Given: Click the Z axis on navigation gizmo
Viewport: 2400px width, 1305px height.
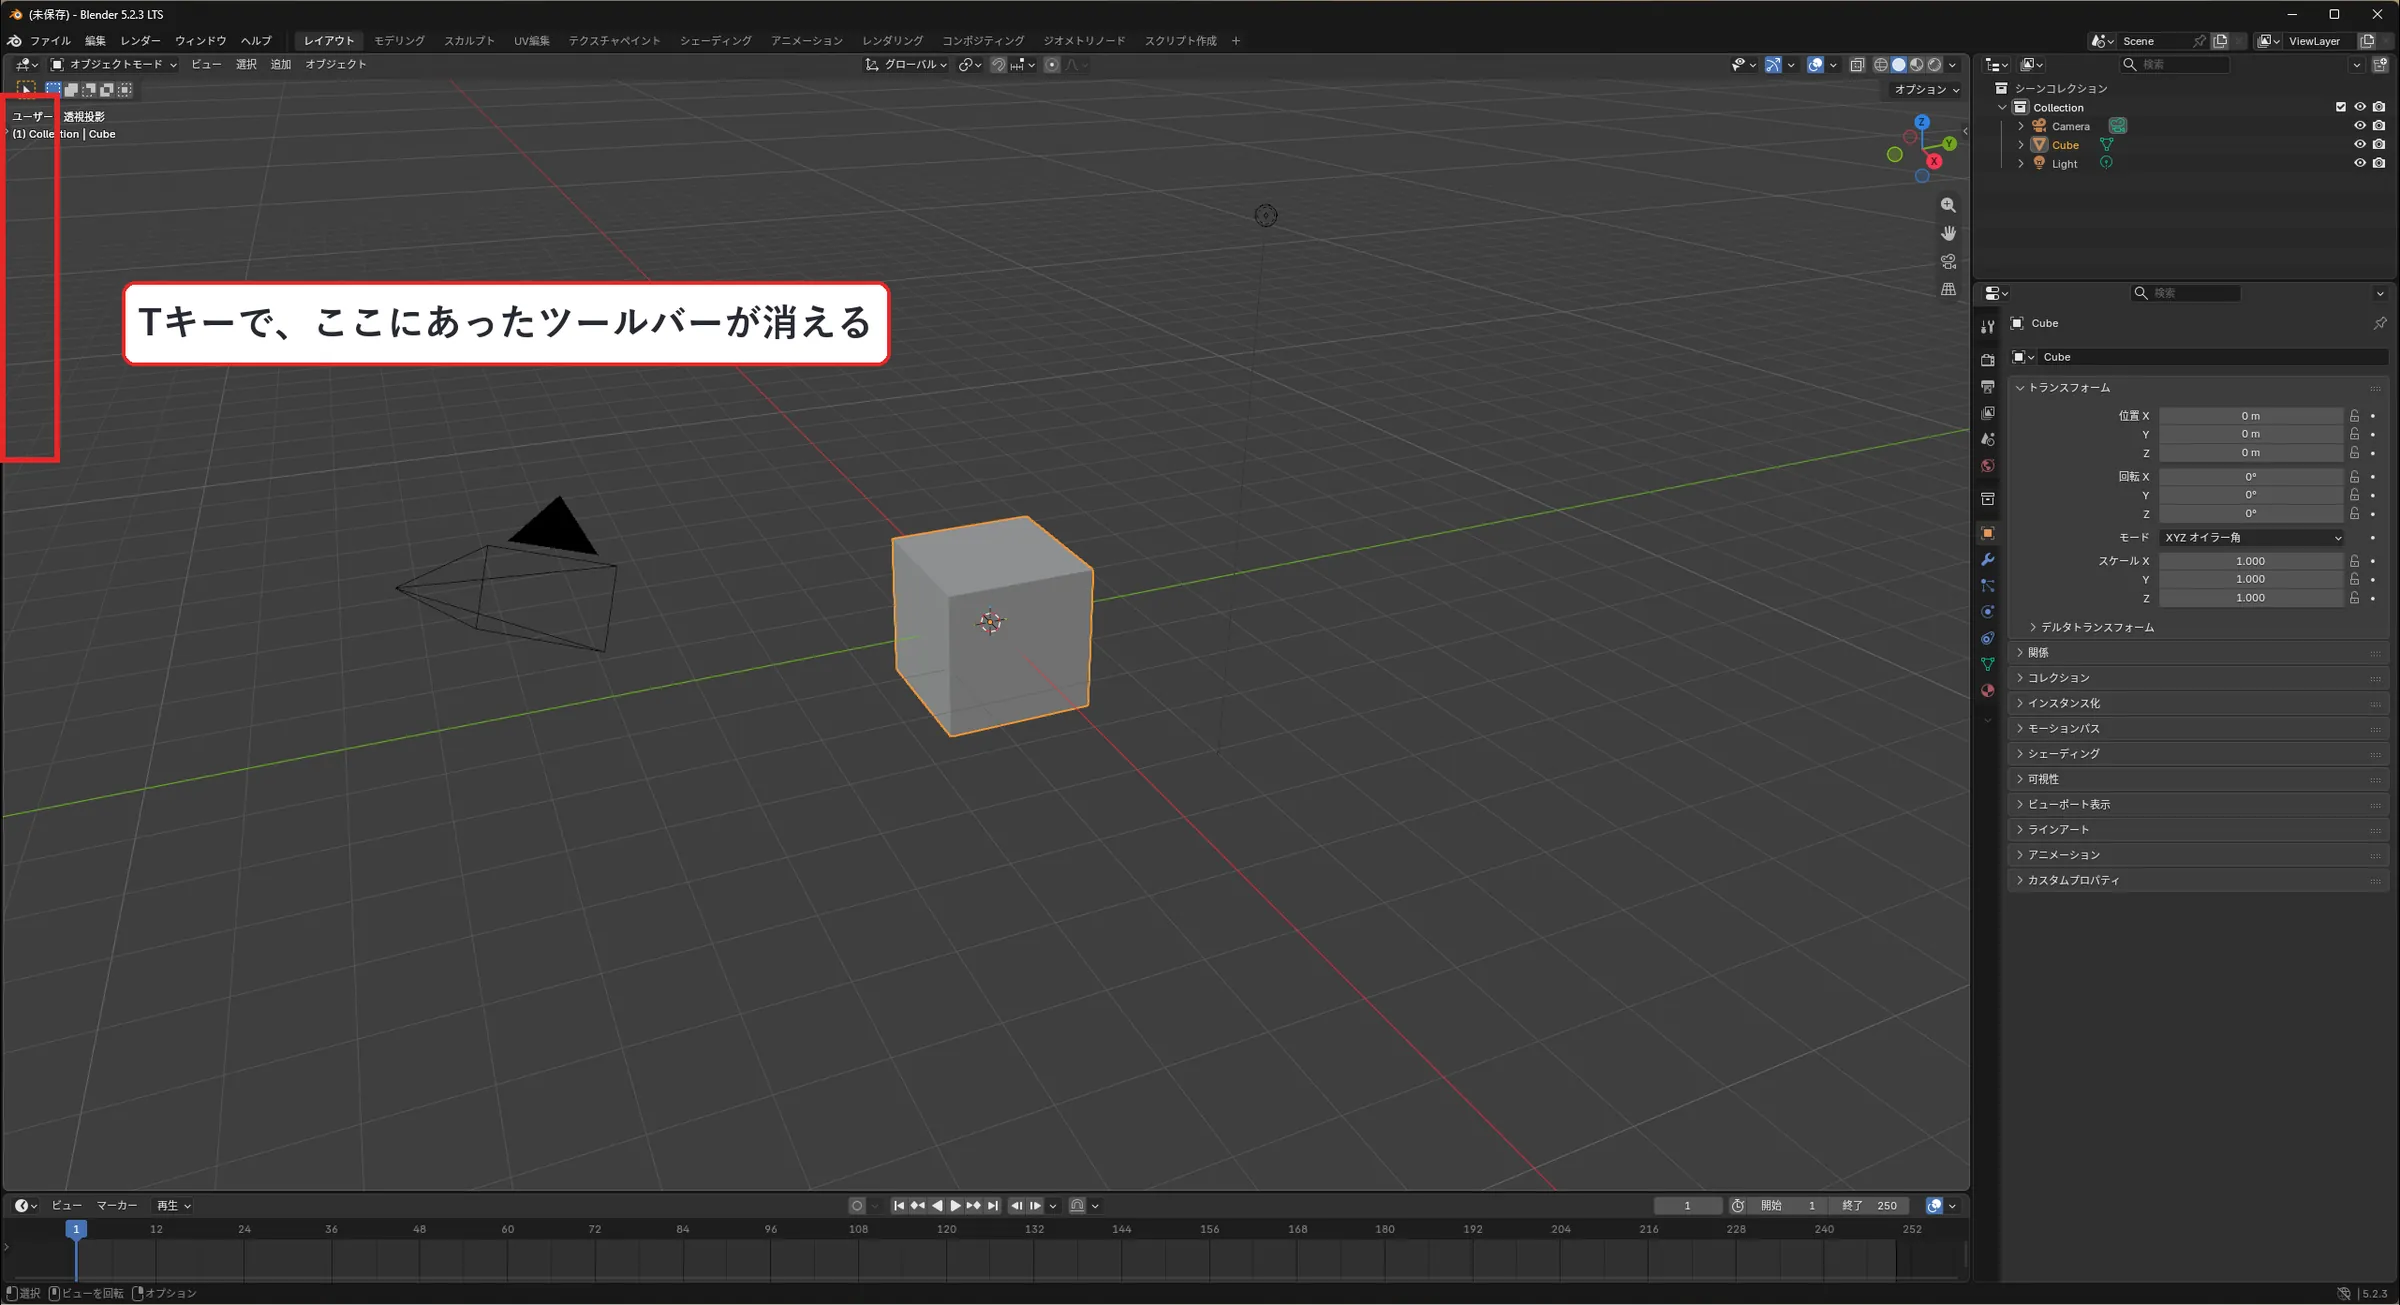Looking at the screenshot, I should pos(1921,122).
